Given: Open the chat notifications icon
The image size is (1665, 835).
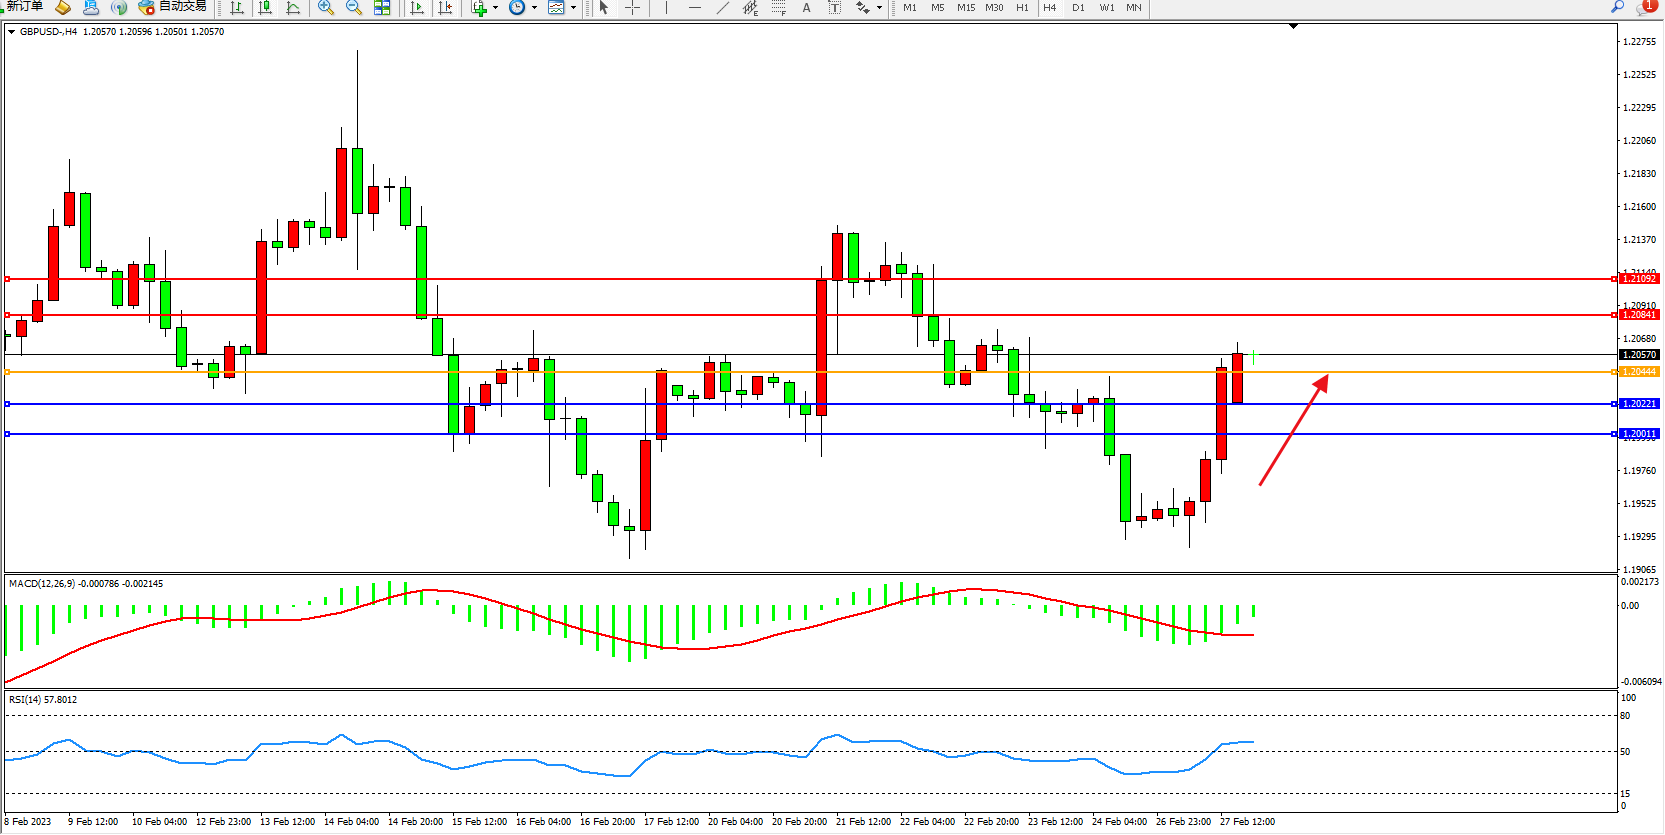Looking at the screenshot, I should 1645,7.
